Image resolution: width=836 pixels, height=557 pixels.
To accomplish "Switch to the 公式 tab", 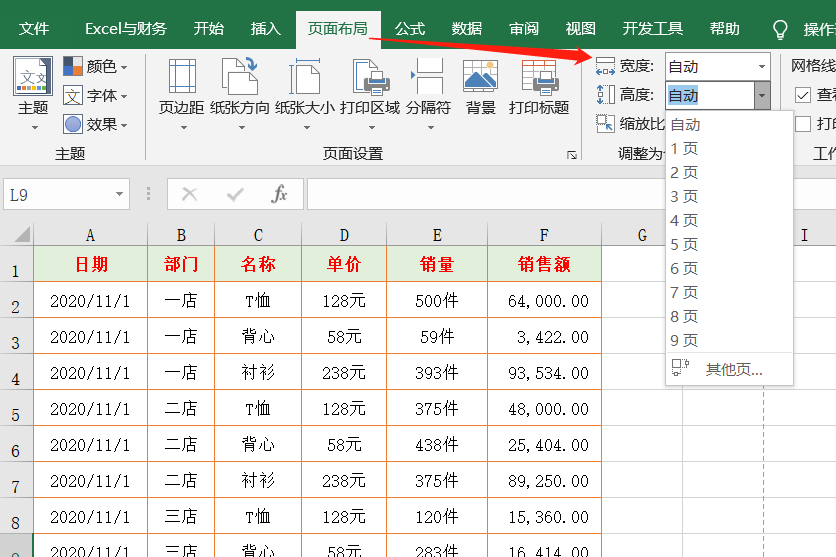I will (x=409, y=28).
